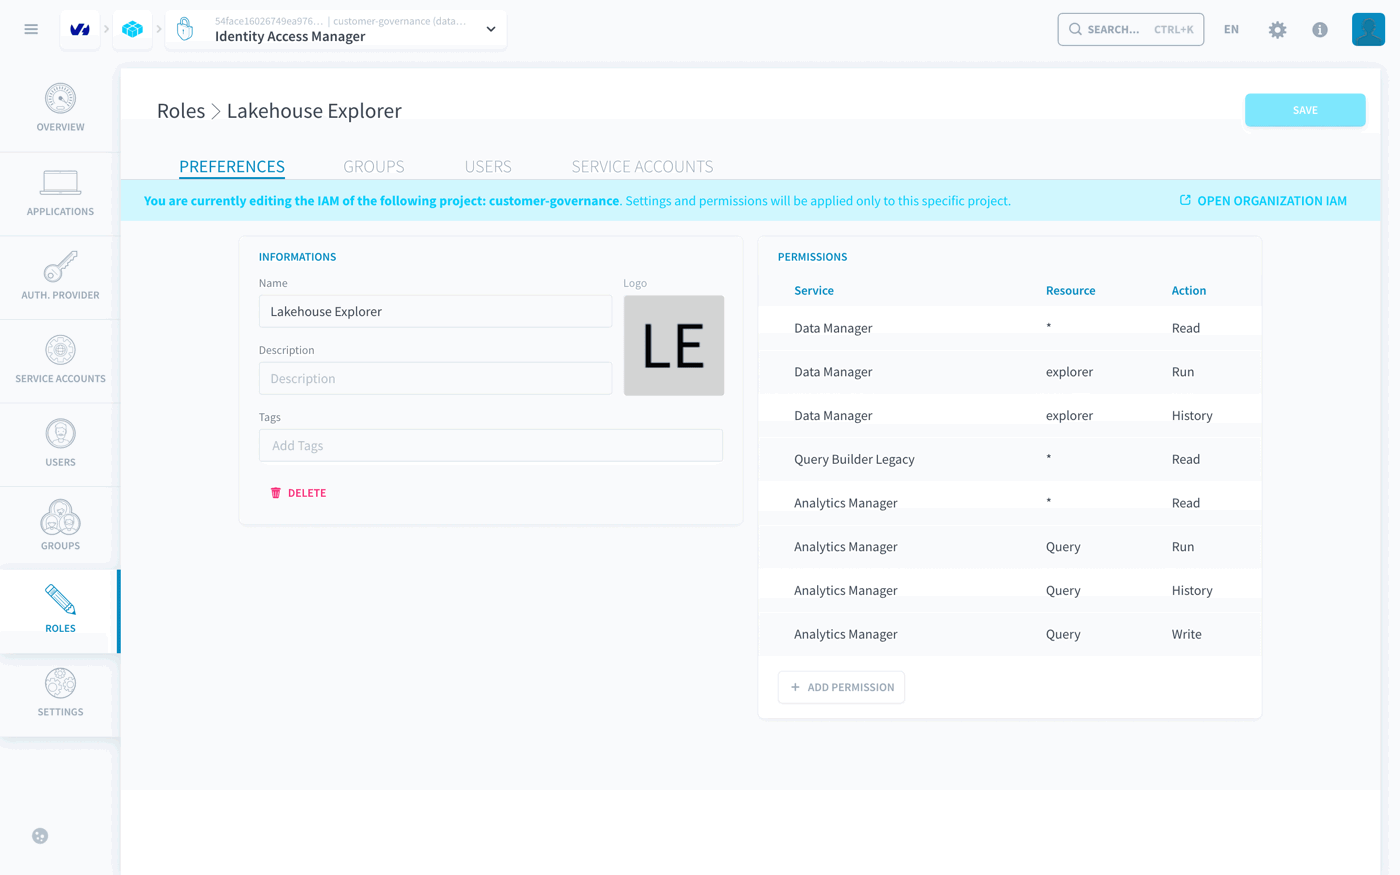The height and width of the screenshot is (875, 1400).
Task: Click the platform logo icon
Action: (80, 29)
